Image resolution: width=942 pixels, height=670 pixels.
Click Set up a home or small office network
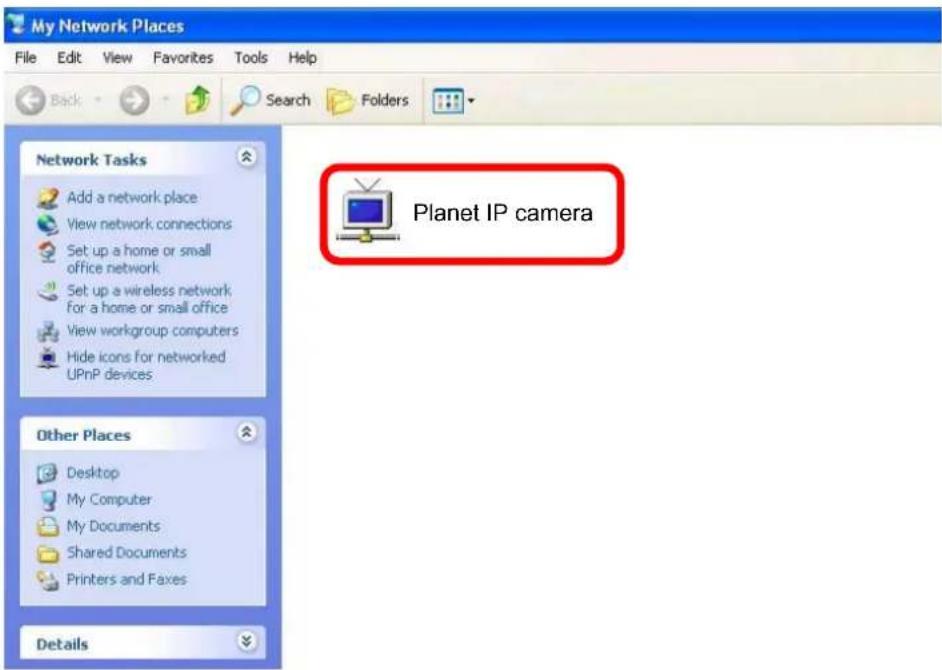click(x=139, y=259)
